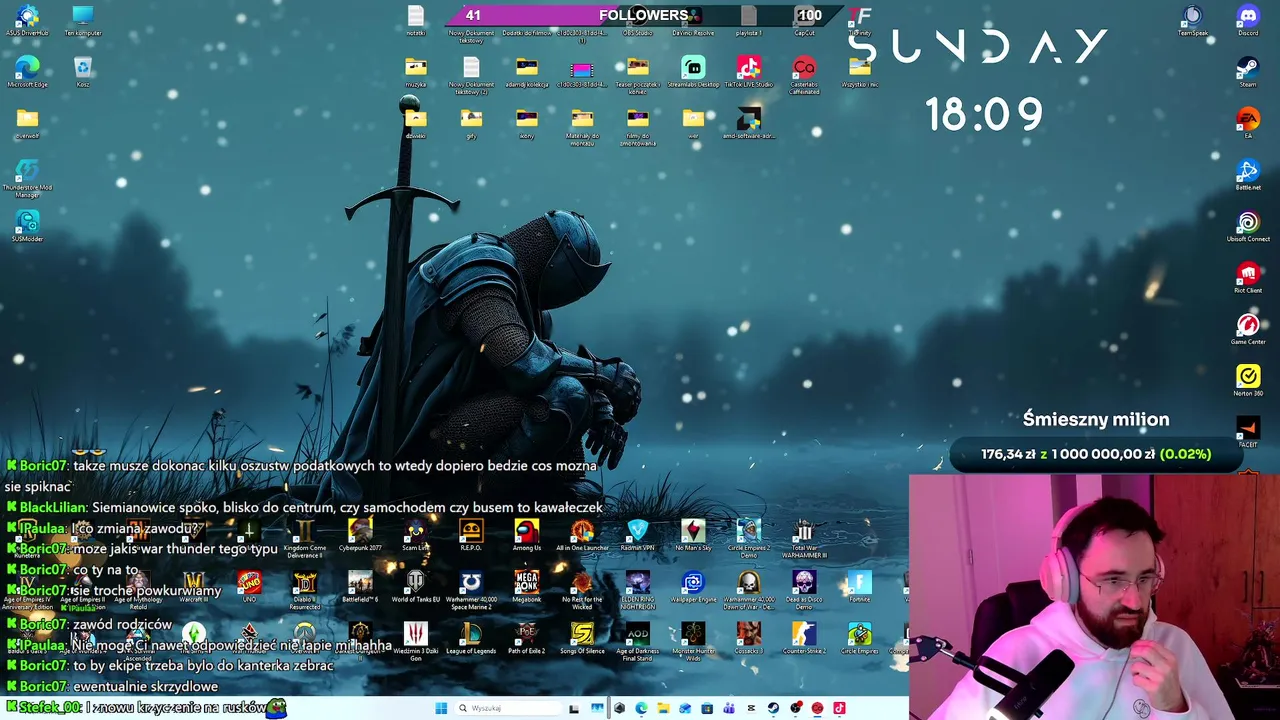The image size is (1280, 720).
Task: Select the Streamlabs Desktop shortcut
Action: 693,72
